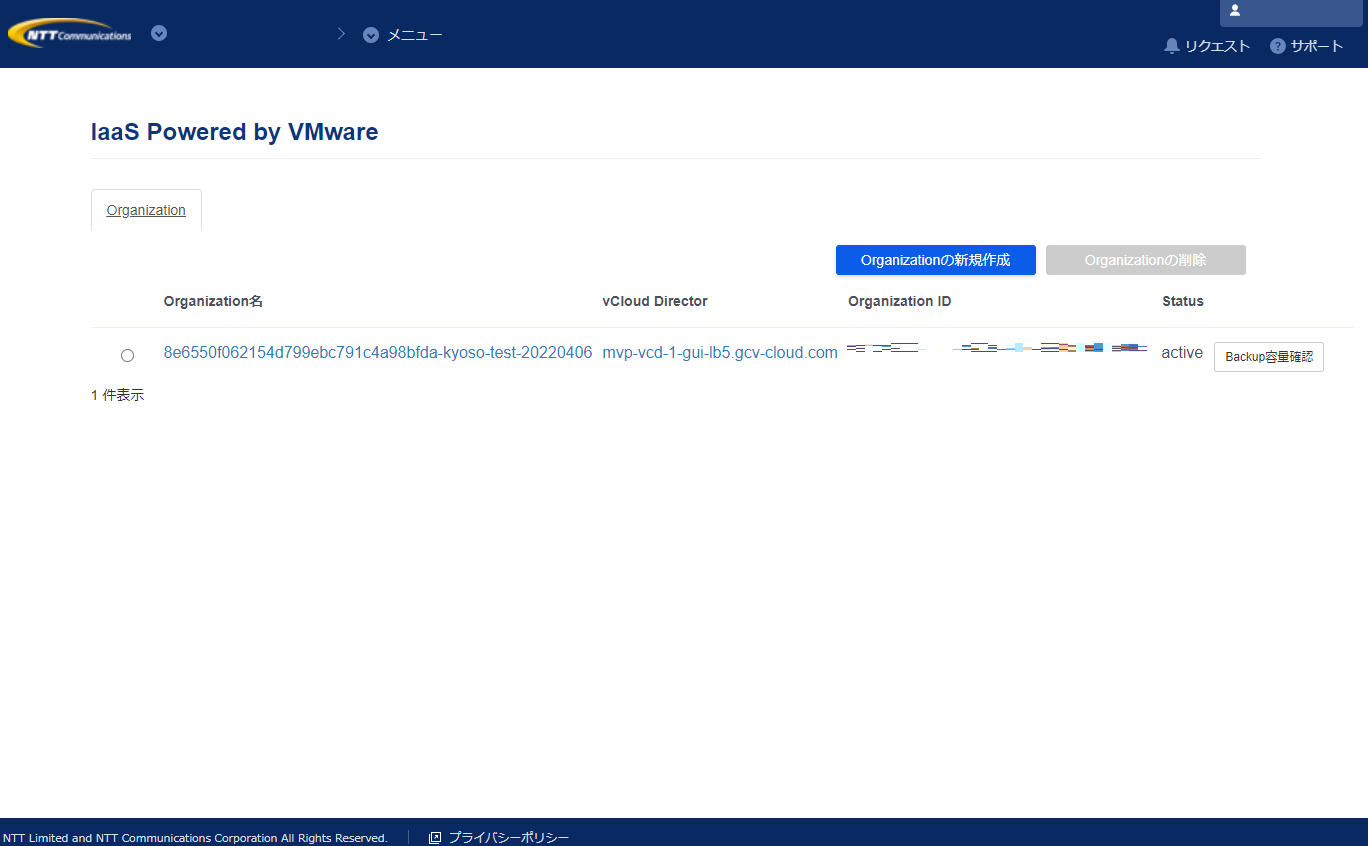Screen dimensions: 1368x846
Task: Expand the dropdown arrow beside the NTT logo
Action: click(x=159, y=33)
